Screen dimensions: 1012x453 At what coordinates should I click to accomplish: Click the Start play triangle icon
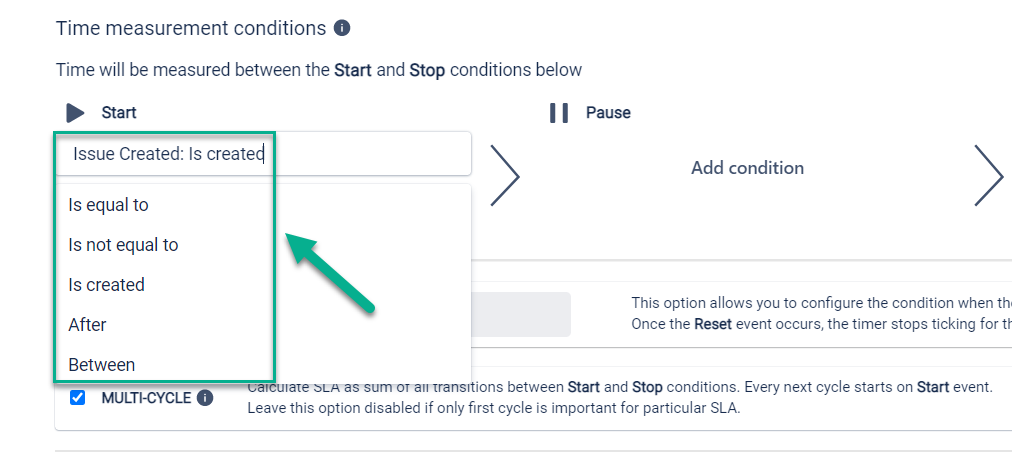coord(75,113)
